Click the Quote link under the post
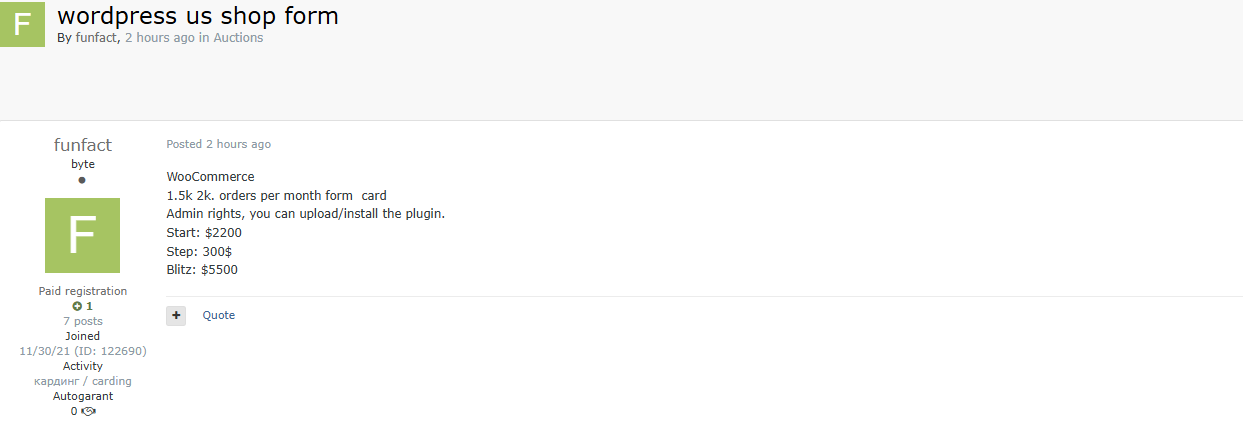 [x=219, y=315]
